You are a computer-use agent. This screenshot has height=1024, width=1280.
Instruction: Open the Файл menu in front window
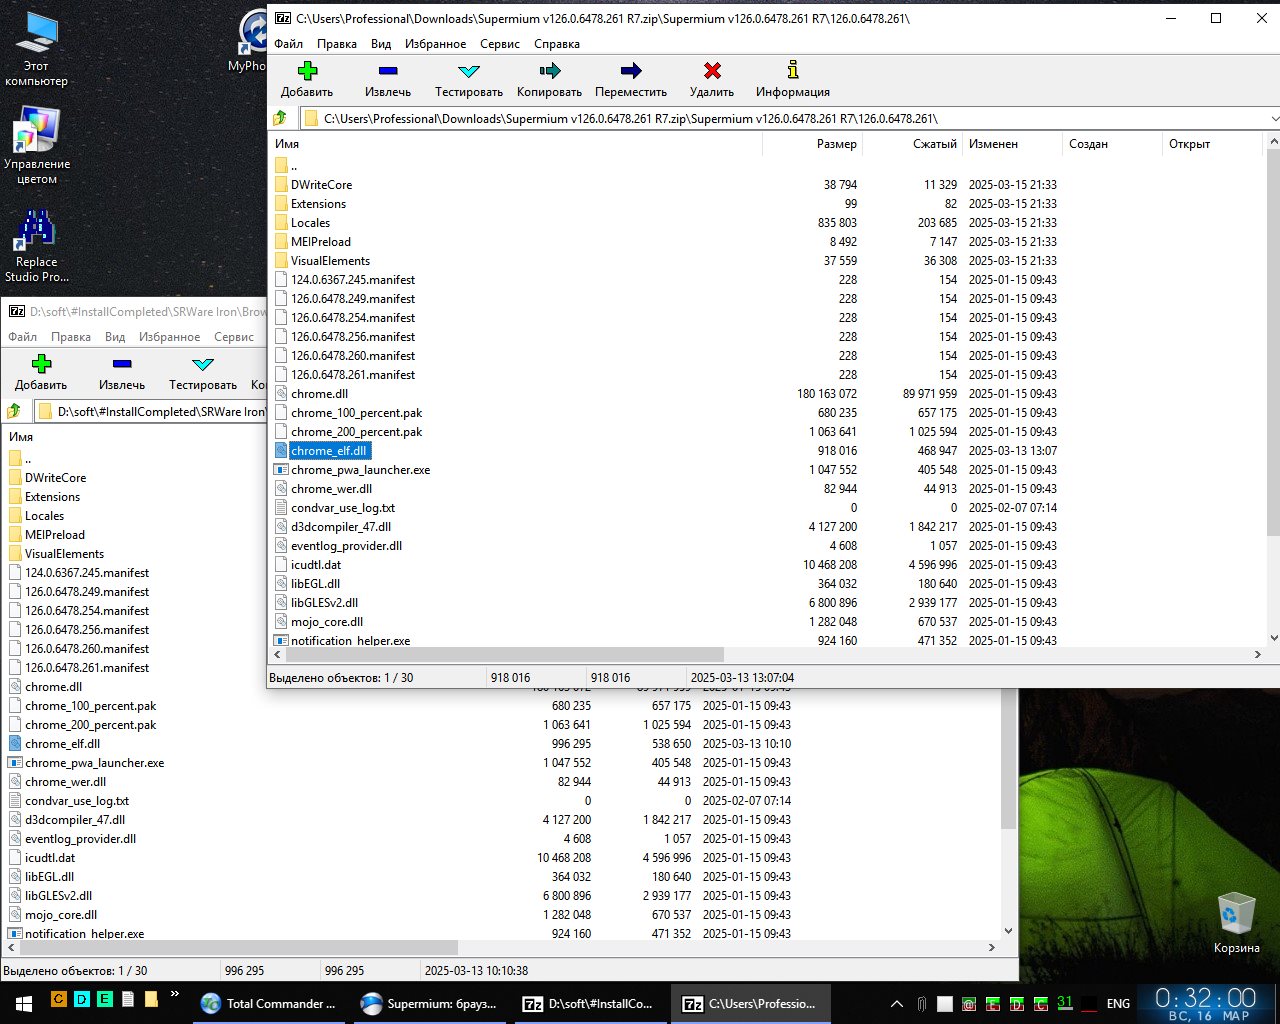[289, 44]
